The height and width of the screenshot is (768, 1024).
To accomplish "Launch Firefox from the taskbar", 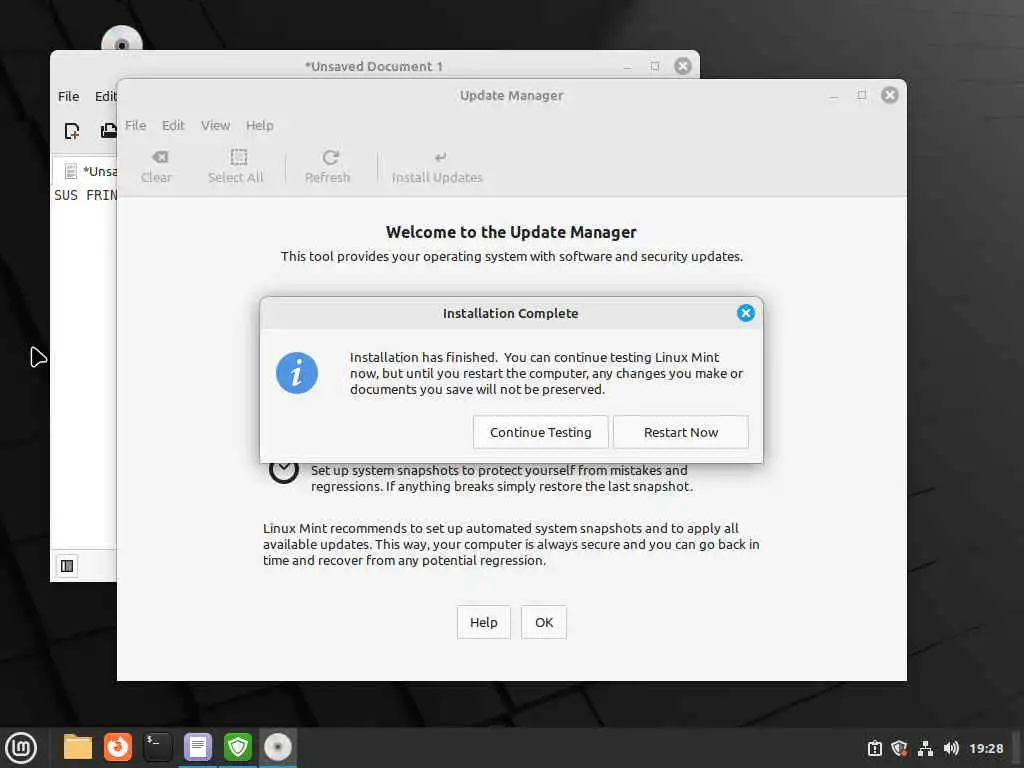I will click(118, 747).
